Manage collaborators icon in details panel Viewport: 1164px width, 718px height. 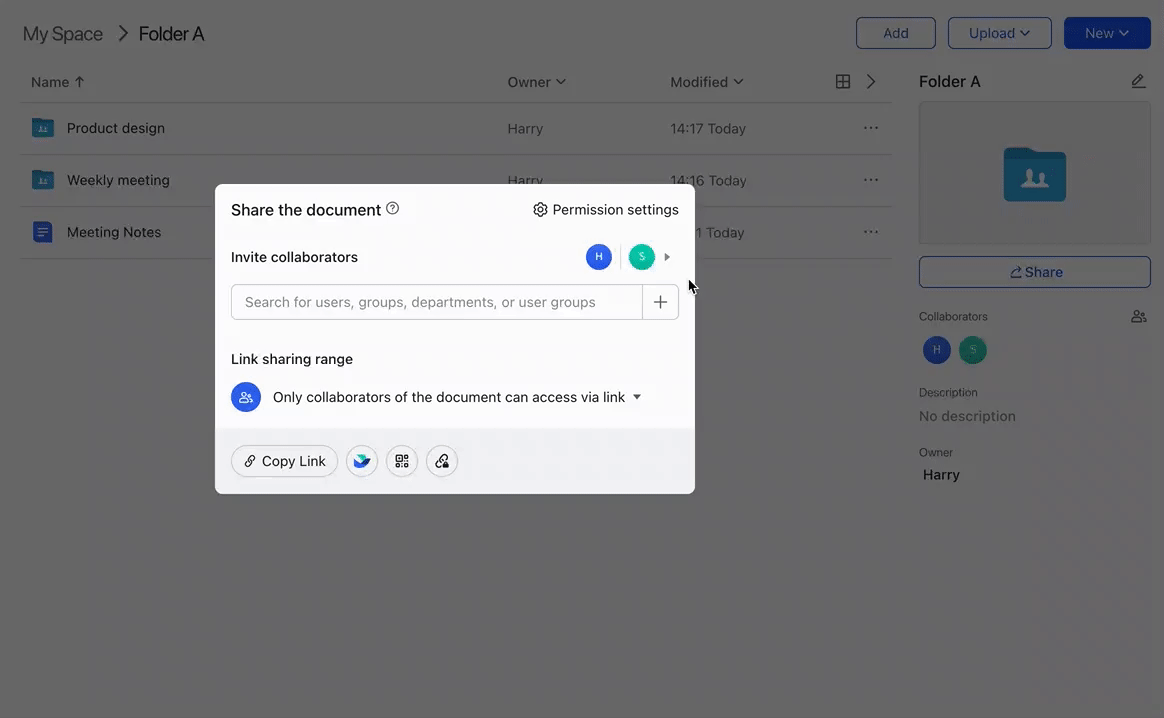1139,316
